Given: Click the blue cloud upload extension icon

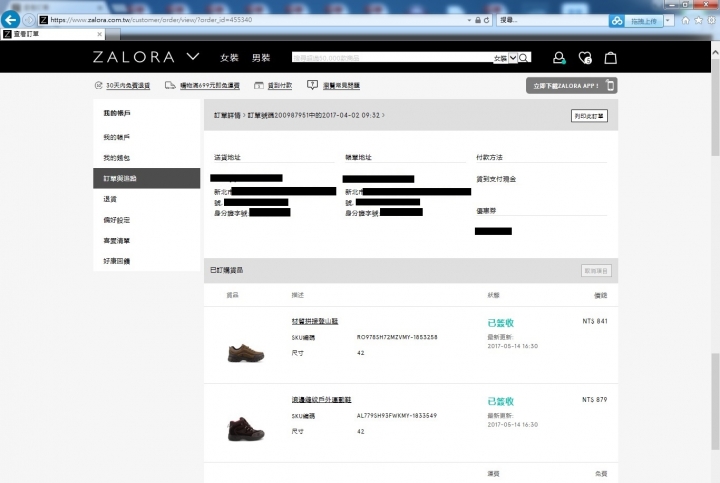Looking at the screenshot, I should (x=617, y=21).
